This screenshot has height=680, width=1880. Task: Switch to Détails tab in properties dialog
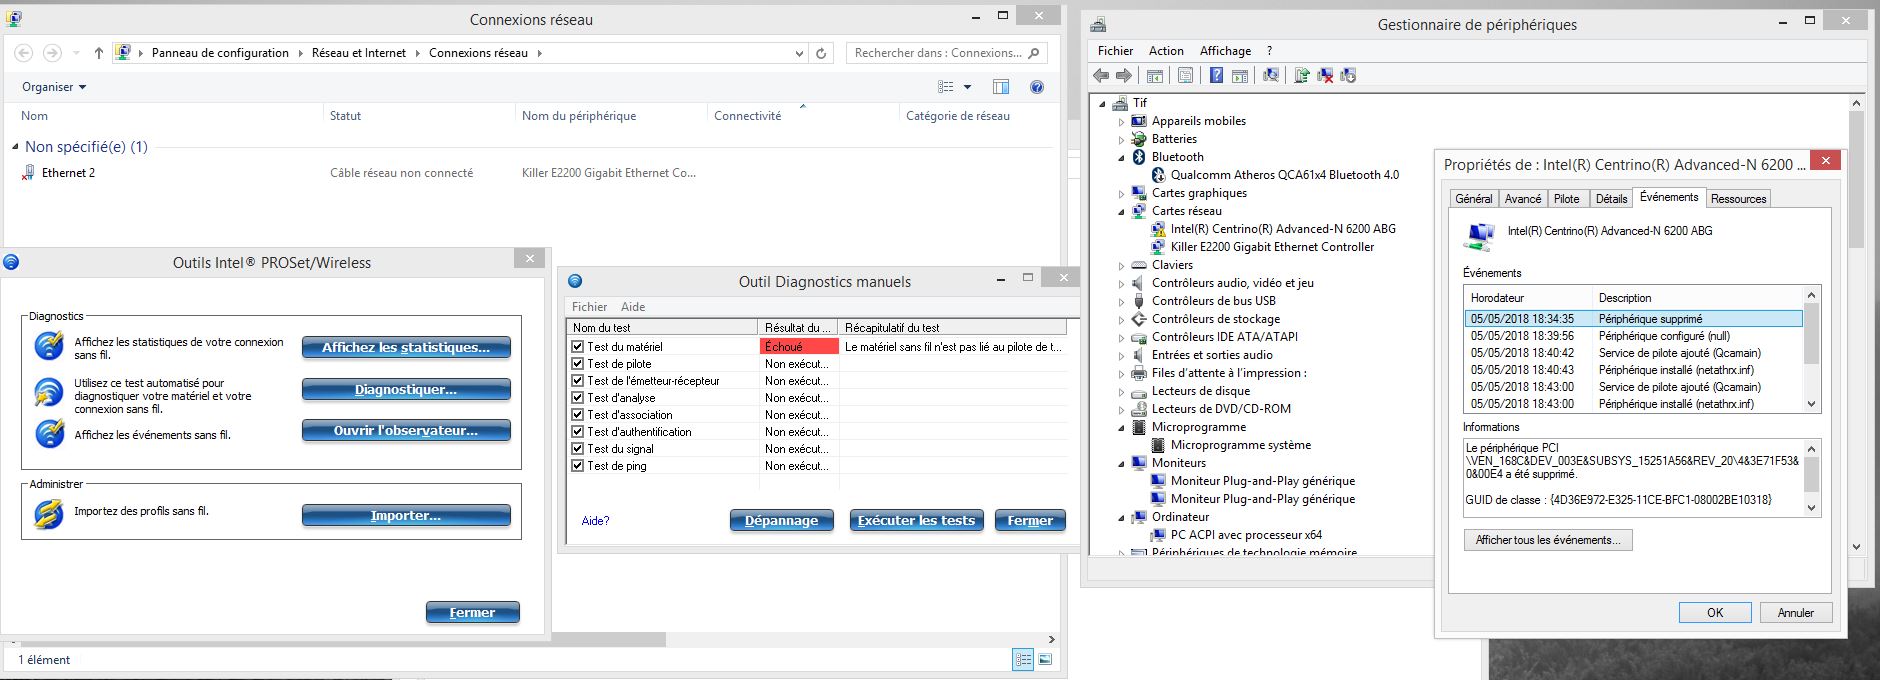[x=1611, y=199]
